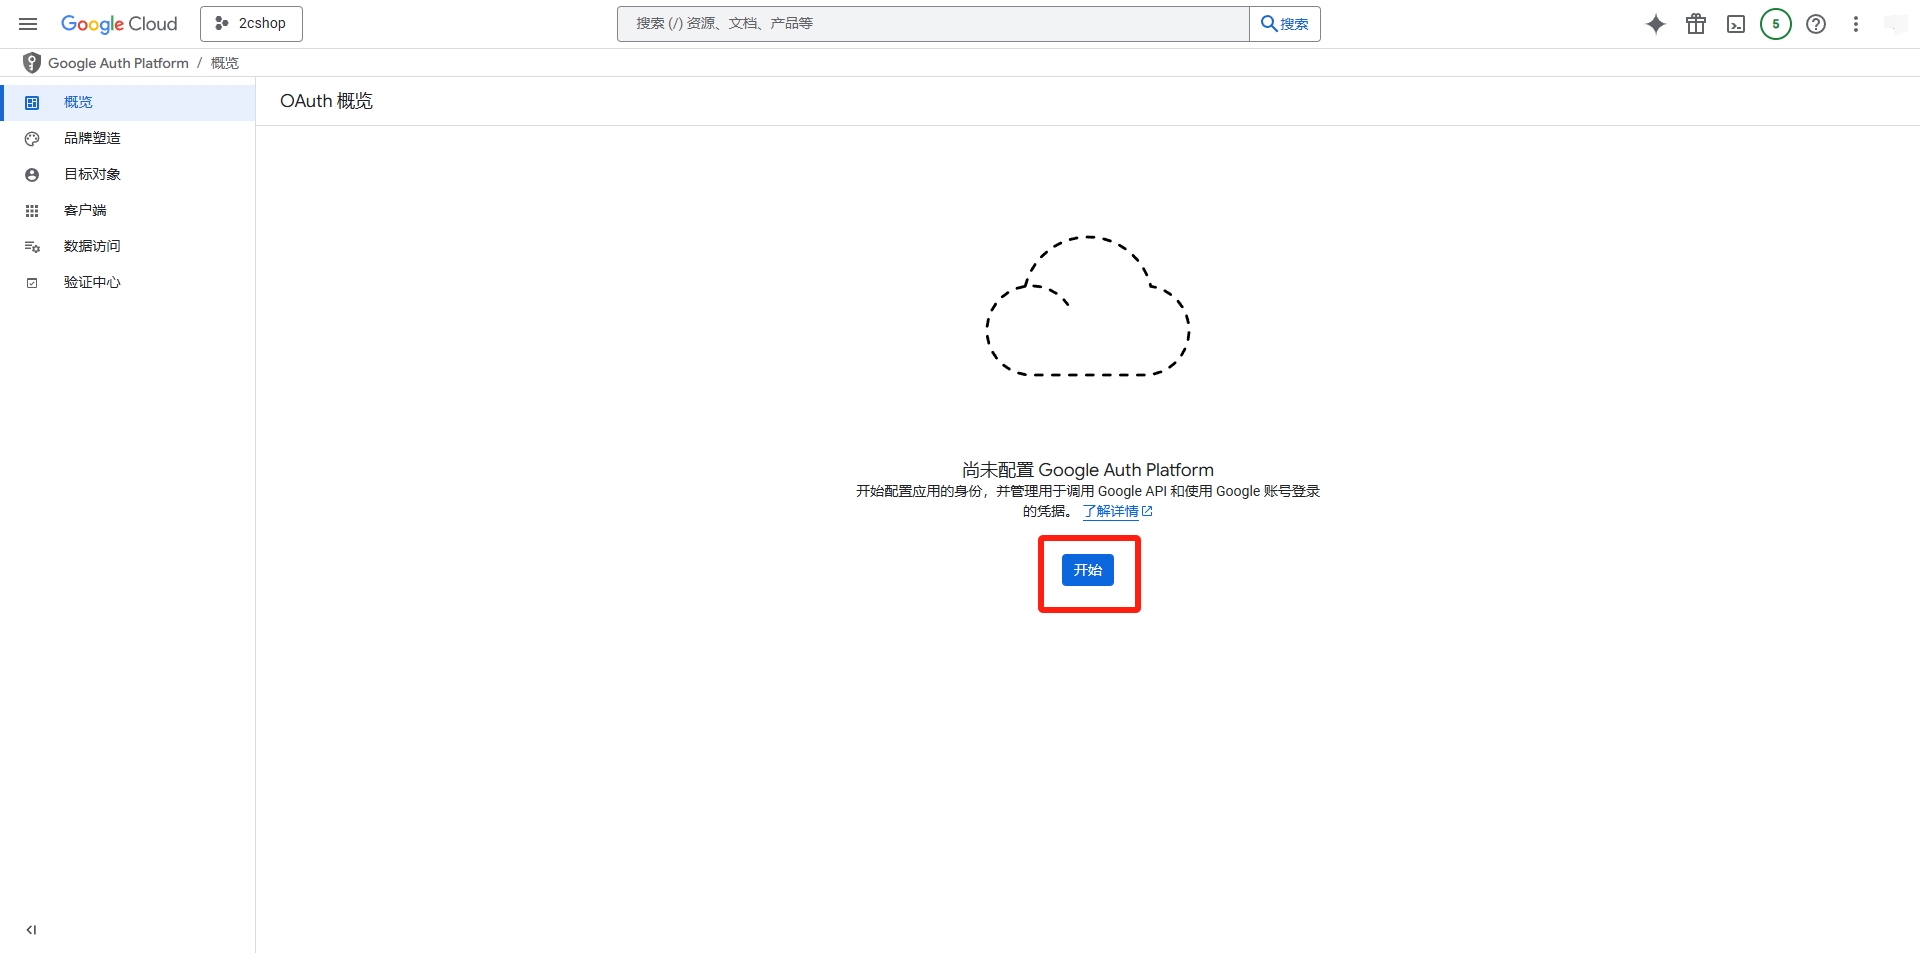Click the Google Auth Platform shield icon

click(32, 63)
